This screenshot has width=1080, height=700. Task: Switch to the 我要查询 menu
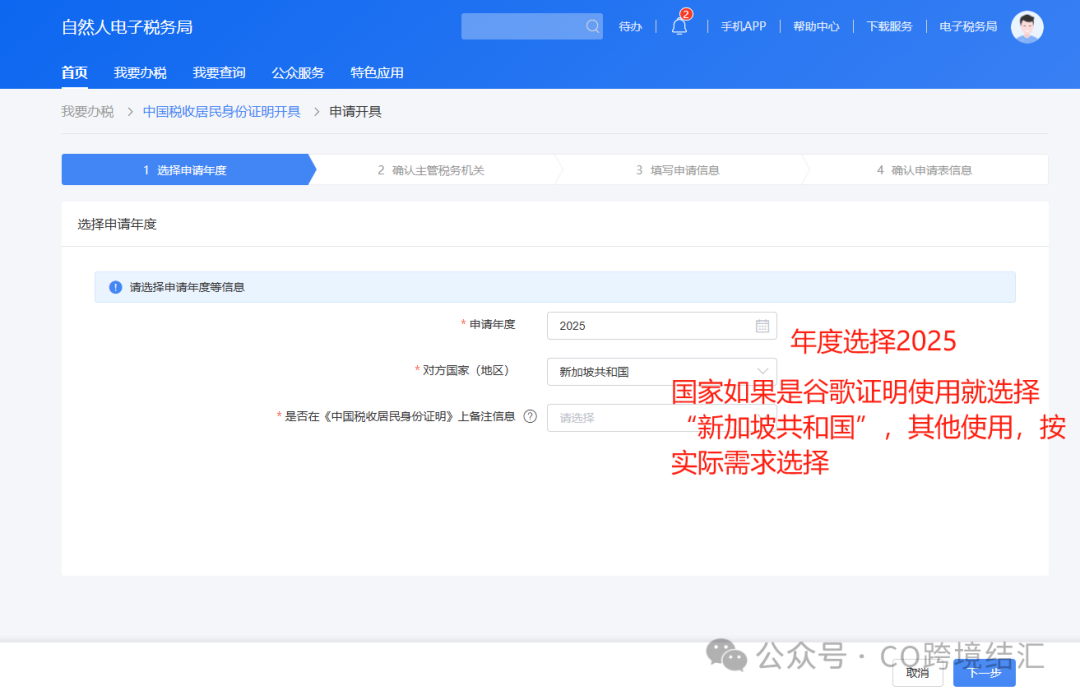pyautogui.click(x=218, y=72)
